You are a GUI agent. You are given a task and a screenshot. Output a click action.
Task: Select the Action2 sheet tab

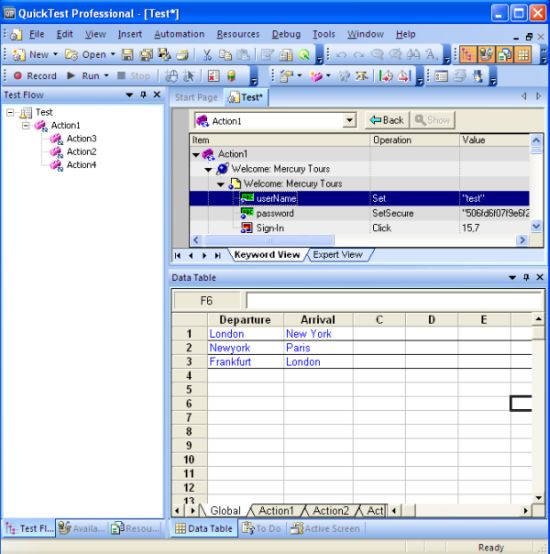(331, 511)
